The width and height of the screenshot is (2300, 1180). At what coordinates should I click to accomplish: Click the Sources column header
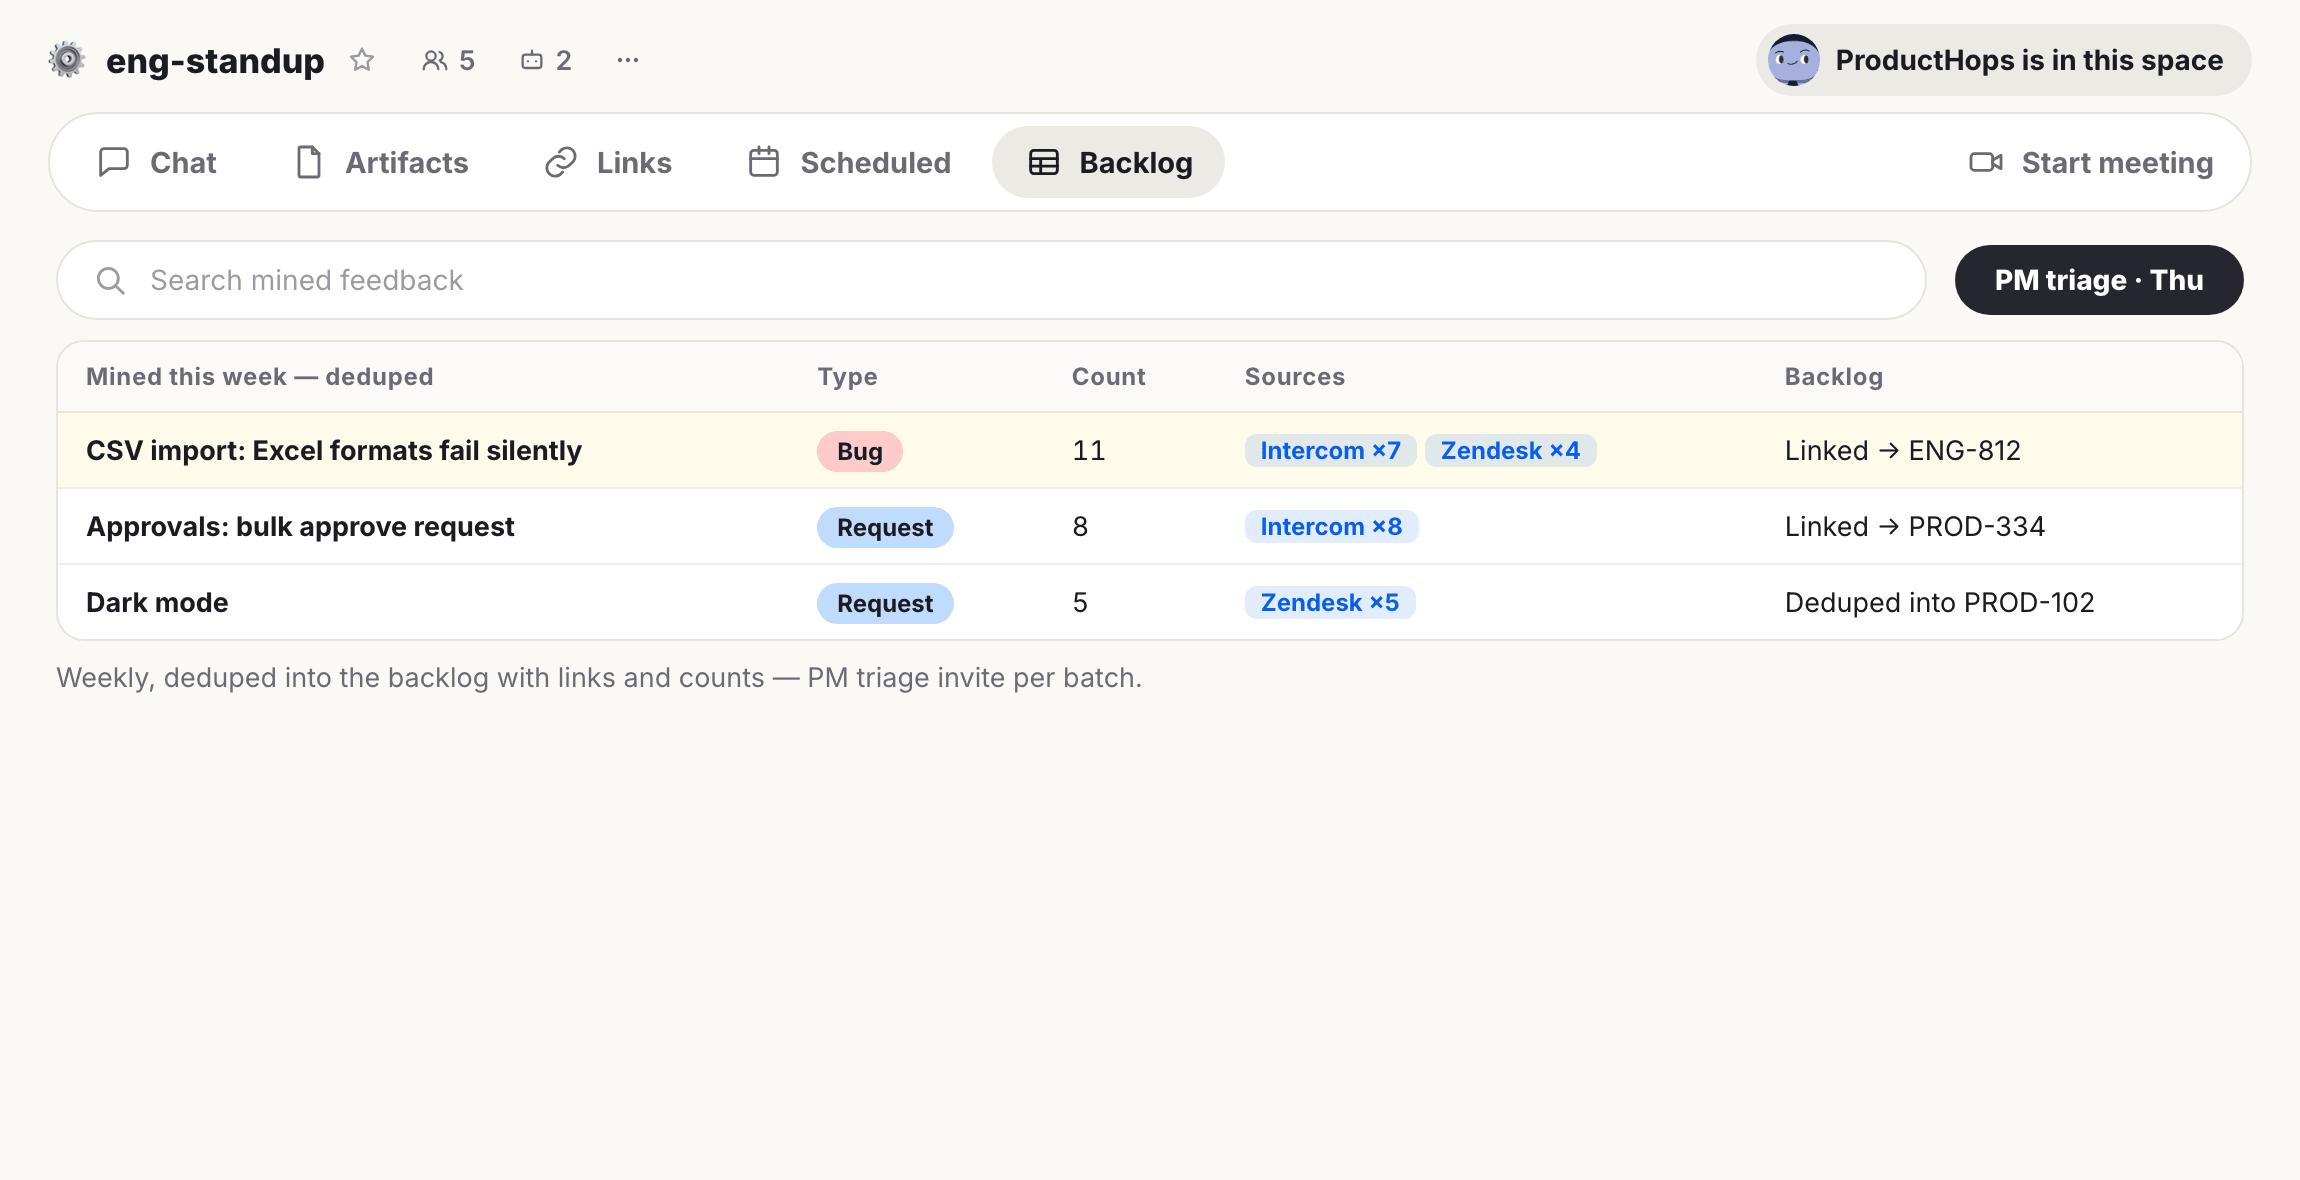[x=1294, y=376]
